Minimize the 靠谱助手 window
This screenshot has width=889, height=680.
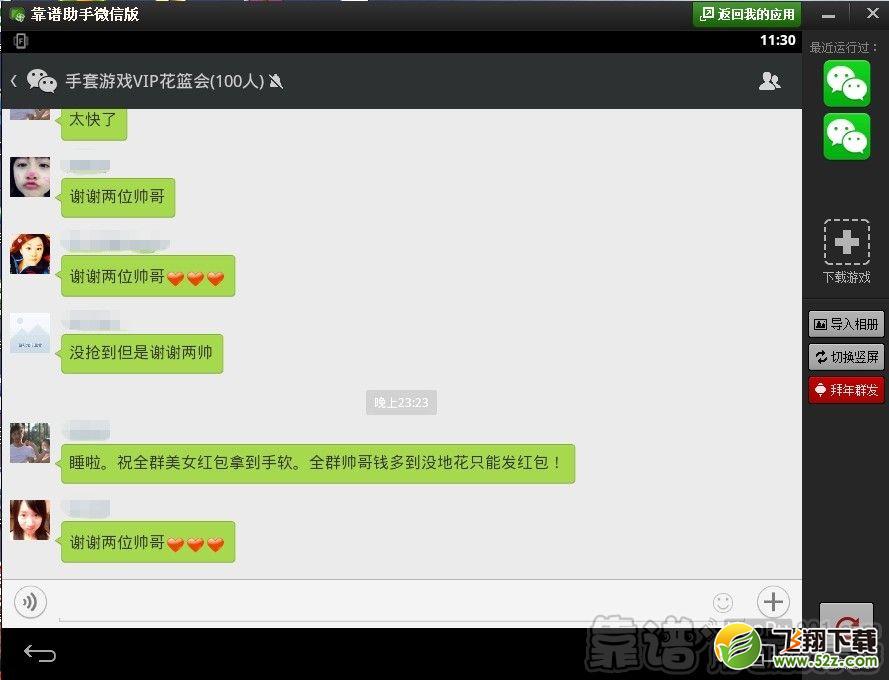point(828,15)
